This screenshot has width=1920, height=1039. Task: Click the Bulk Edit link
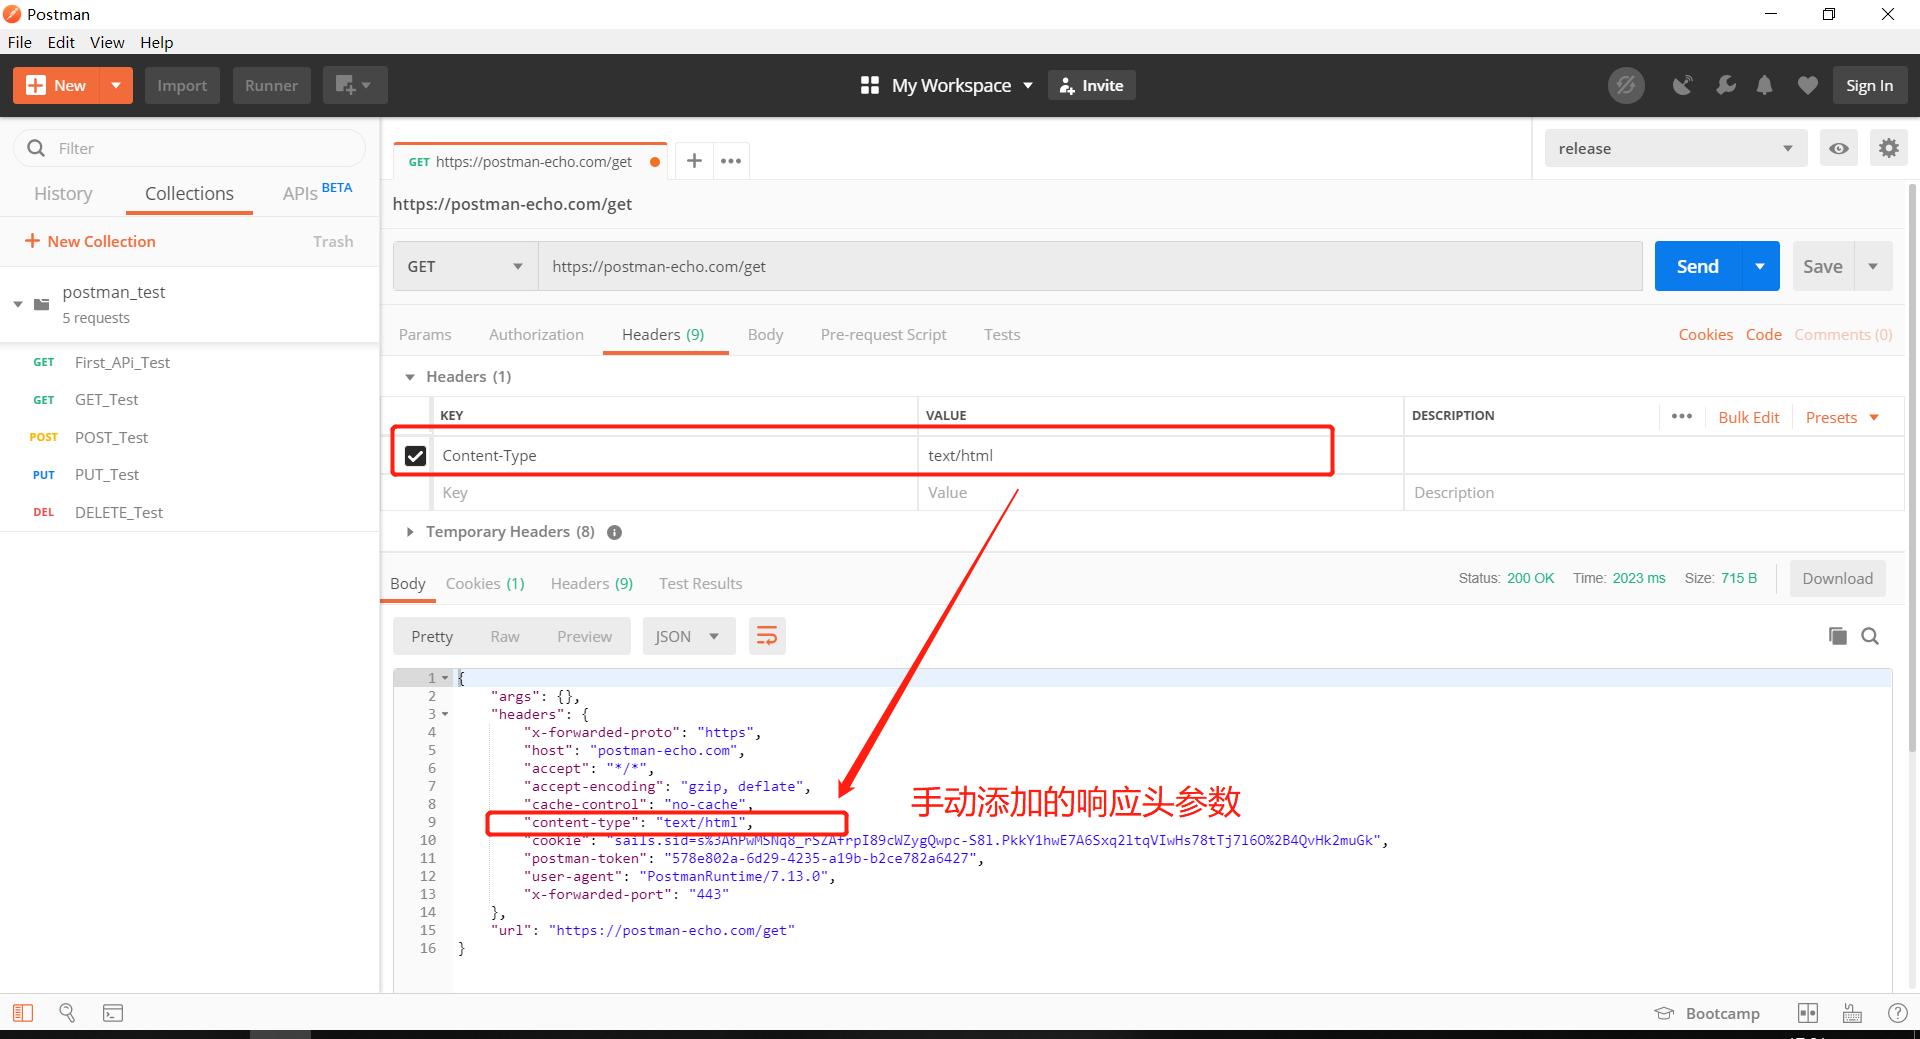[x=1748, y=417]
